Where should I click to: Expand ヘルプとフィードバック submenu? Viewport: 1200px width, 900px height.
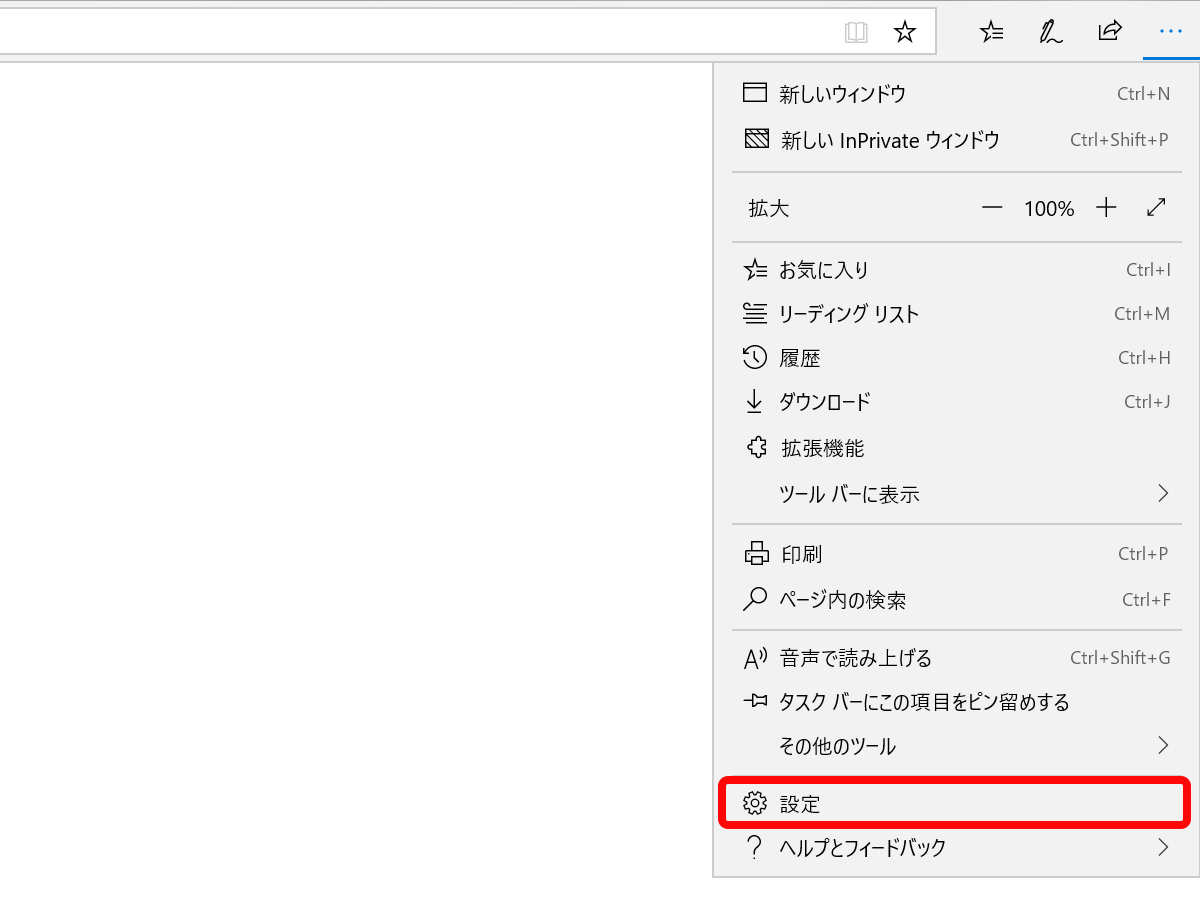[956, 848]
